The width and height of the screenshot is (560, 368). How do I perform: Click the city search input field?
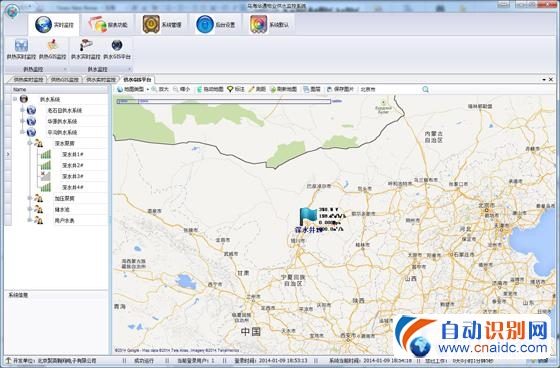389,89
